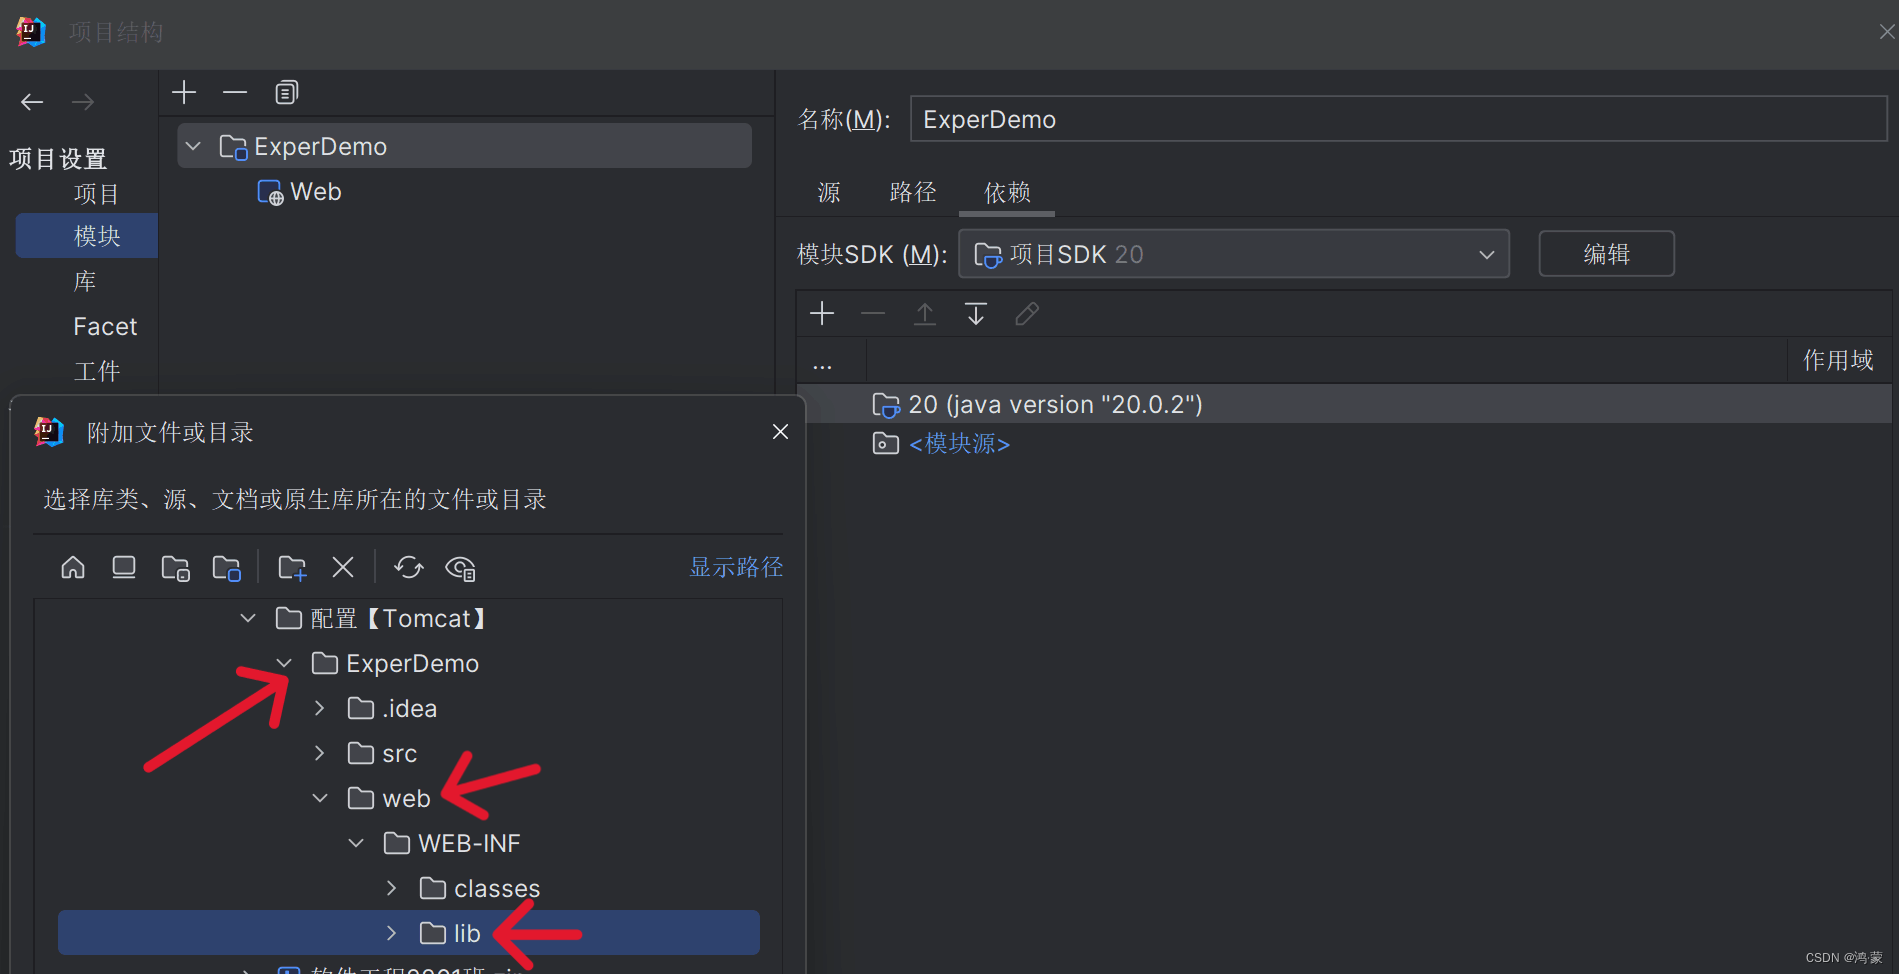
Task: Click the JDK 20 folder icon
Action: click(886, 405)
